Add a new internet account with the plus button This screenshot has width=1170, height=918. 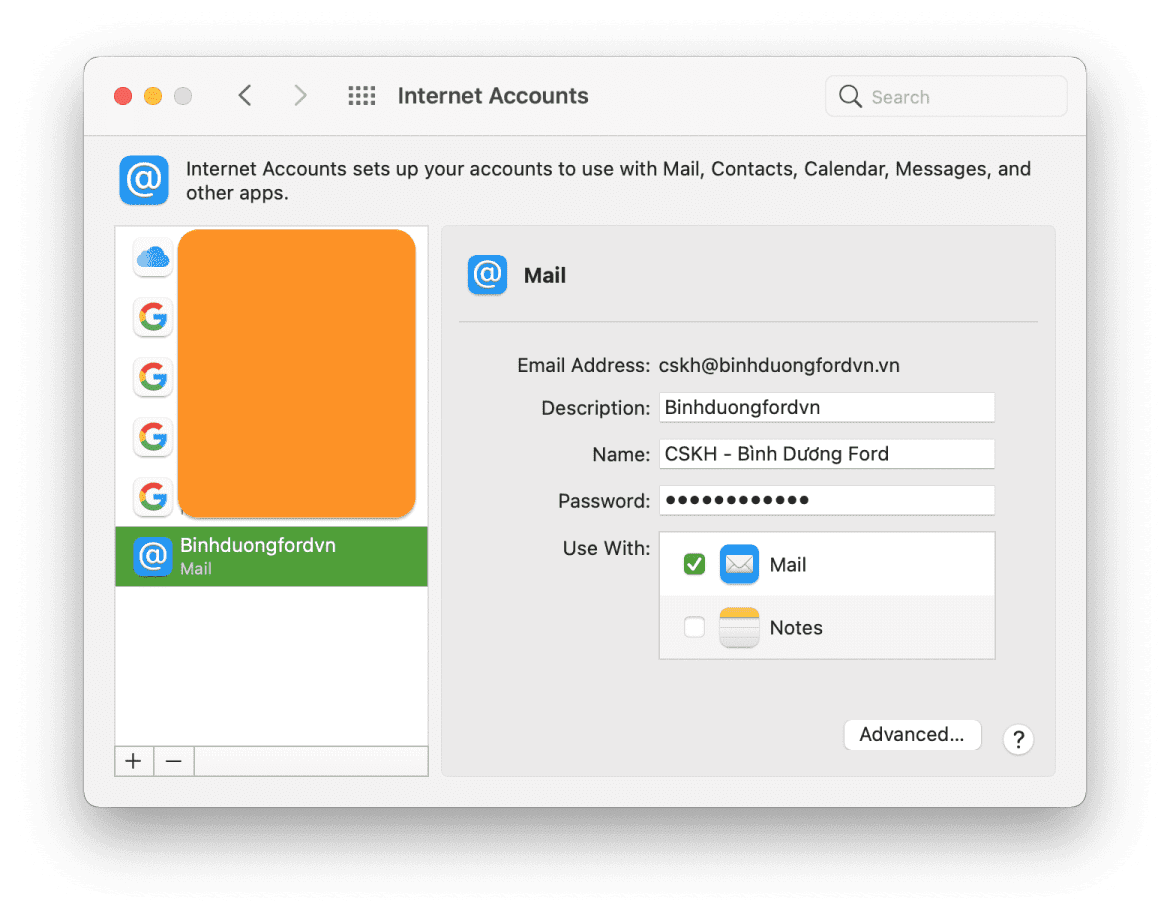[x=133, y=760]
